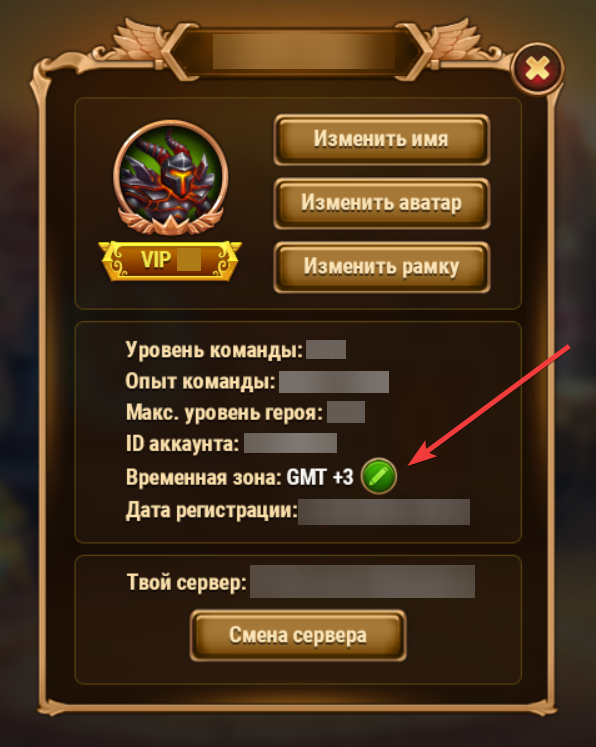Viewport: 596px width, 747px height.
Task: Select the Опыт команды label
Action: click(x=200, y=382)
